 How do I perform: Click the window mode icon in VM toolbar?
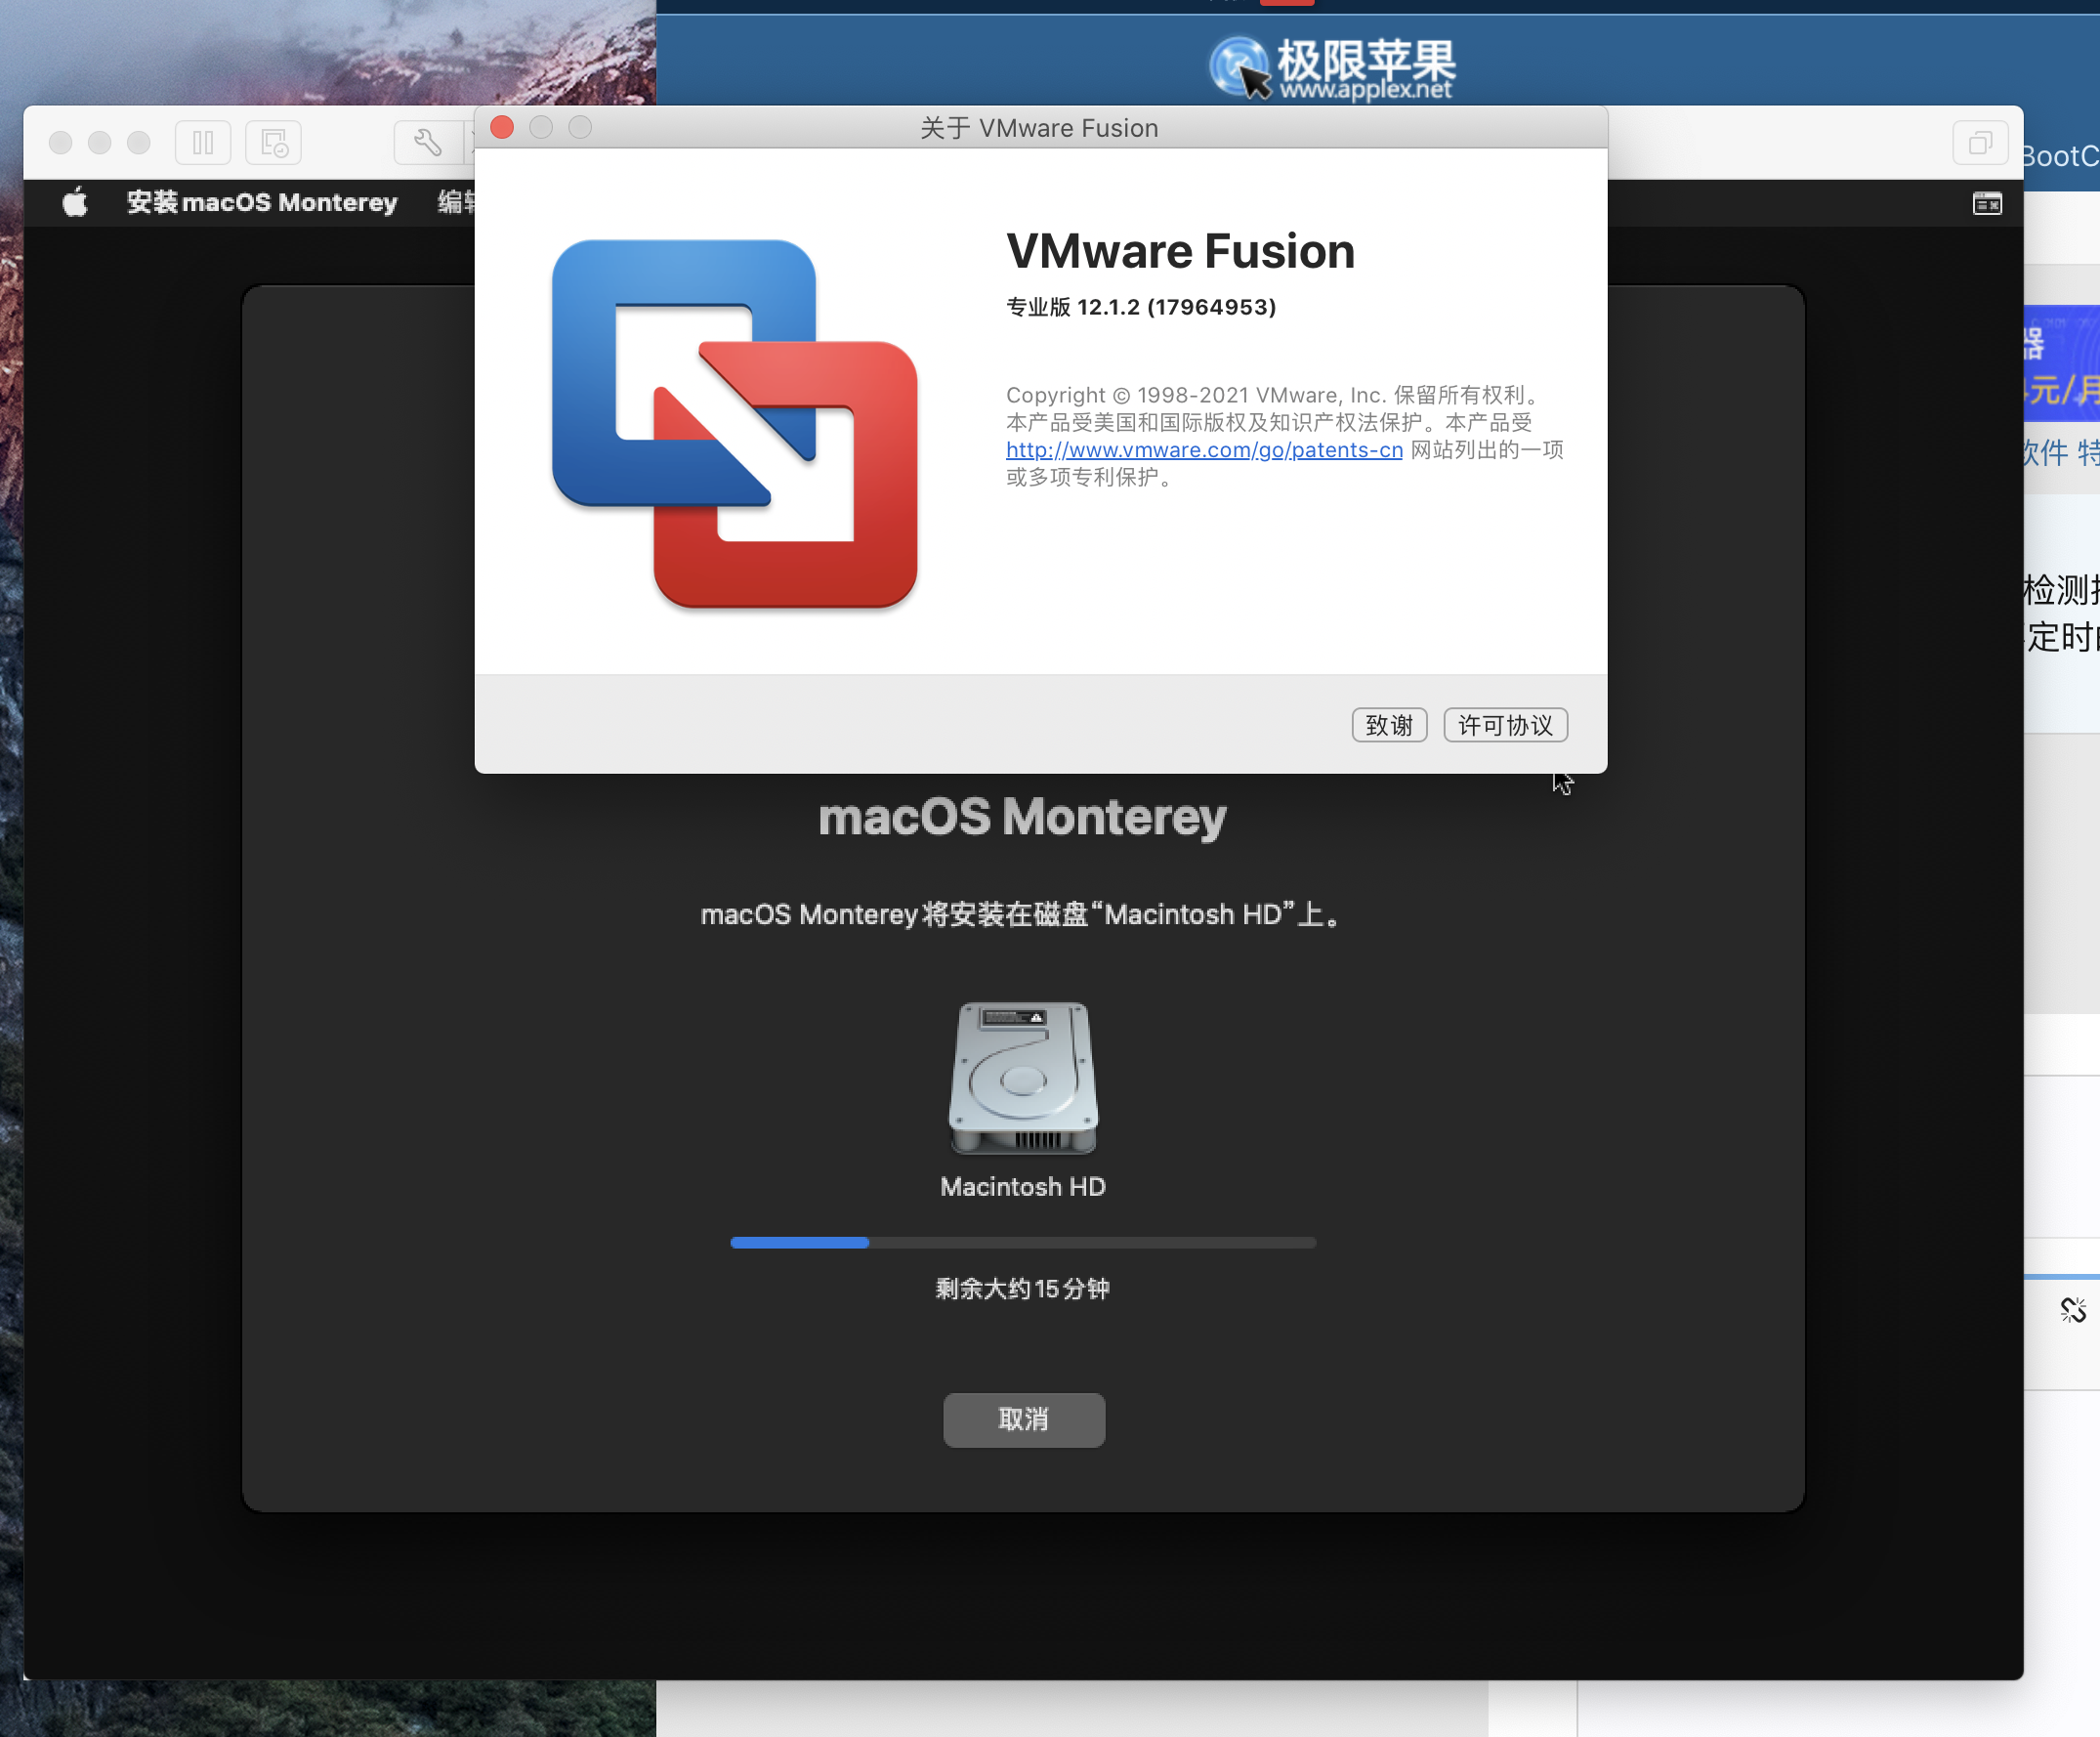[1980, 143]
